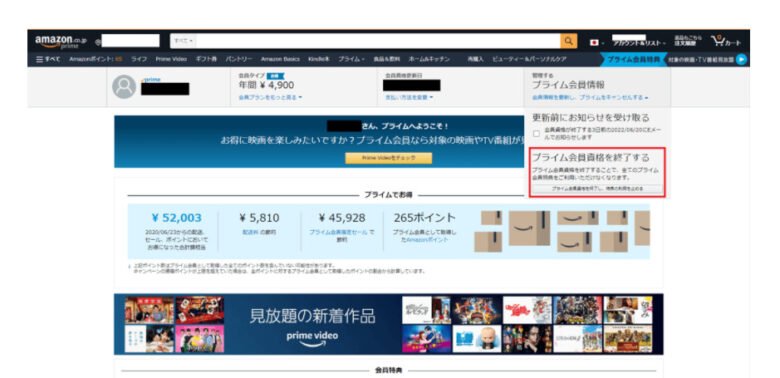Open the Amazon.co.jp prime logo home

point(60,41)
